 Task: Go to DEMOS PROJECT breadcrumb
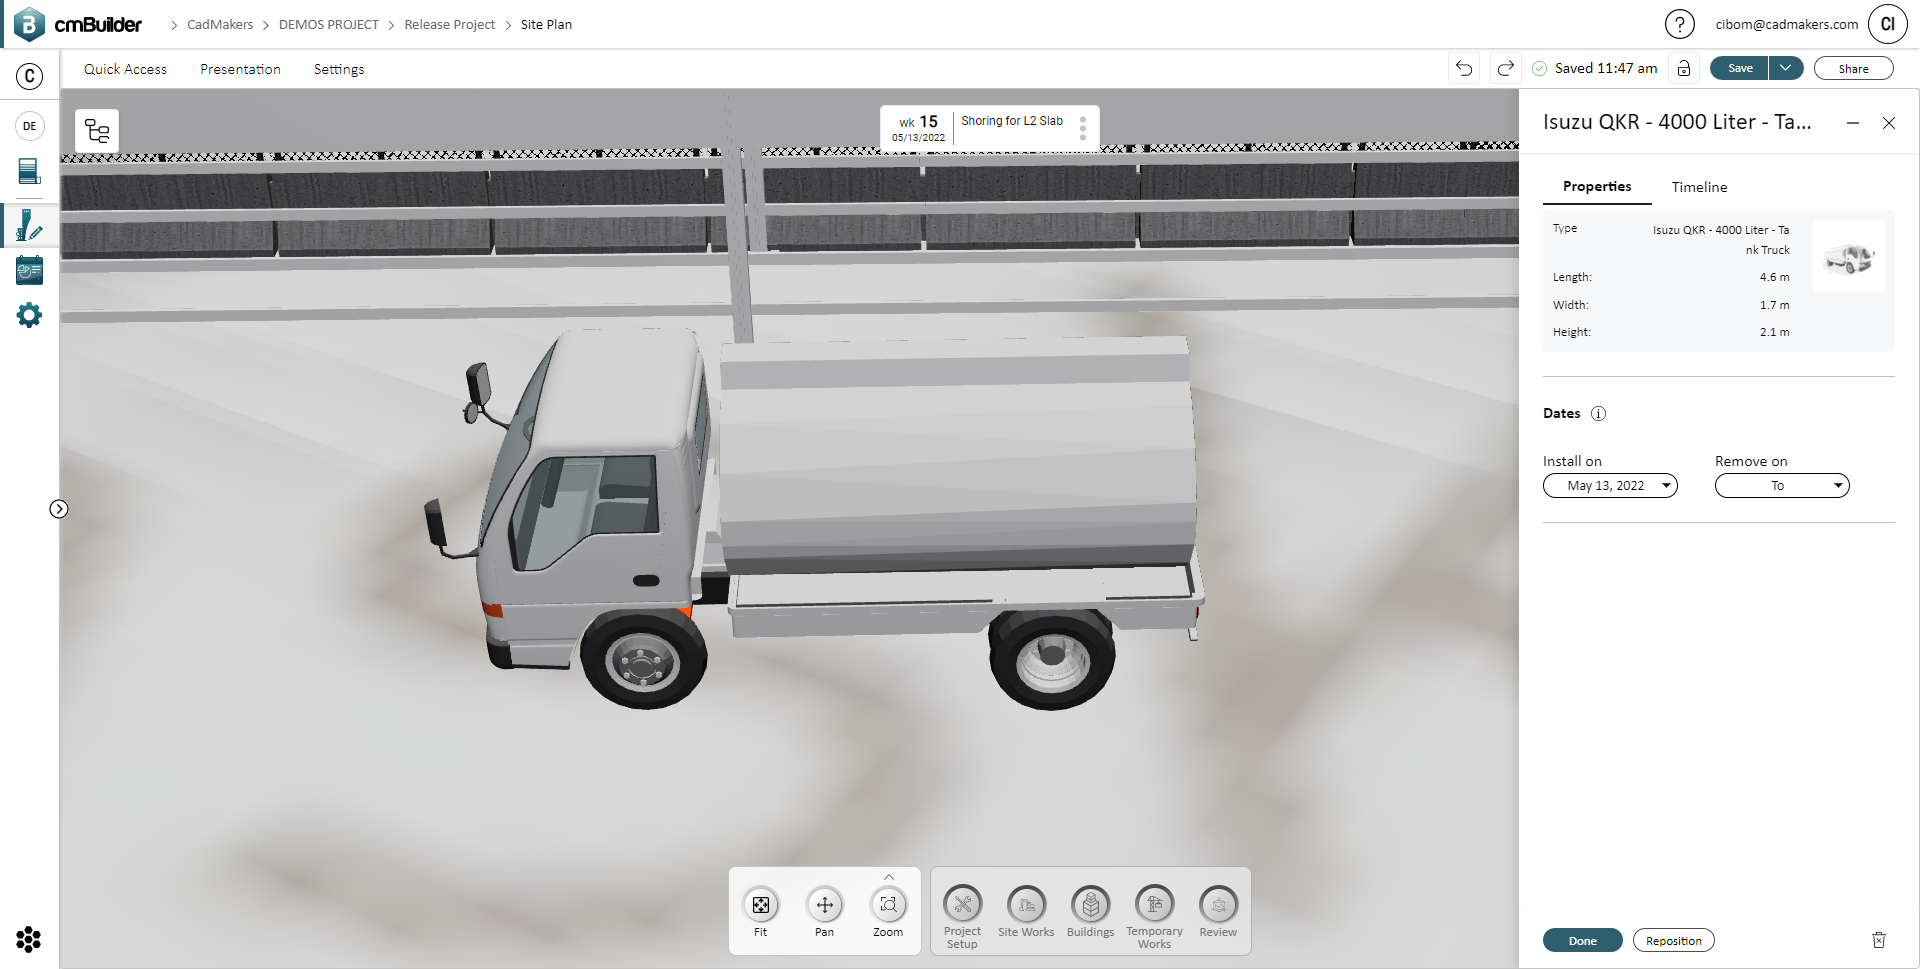pos(329,24)
